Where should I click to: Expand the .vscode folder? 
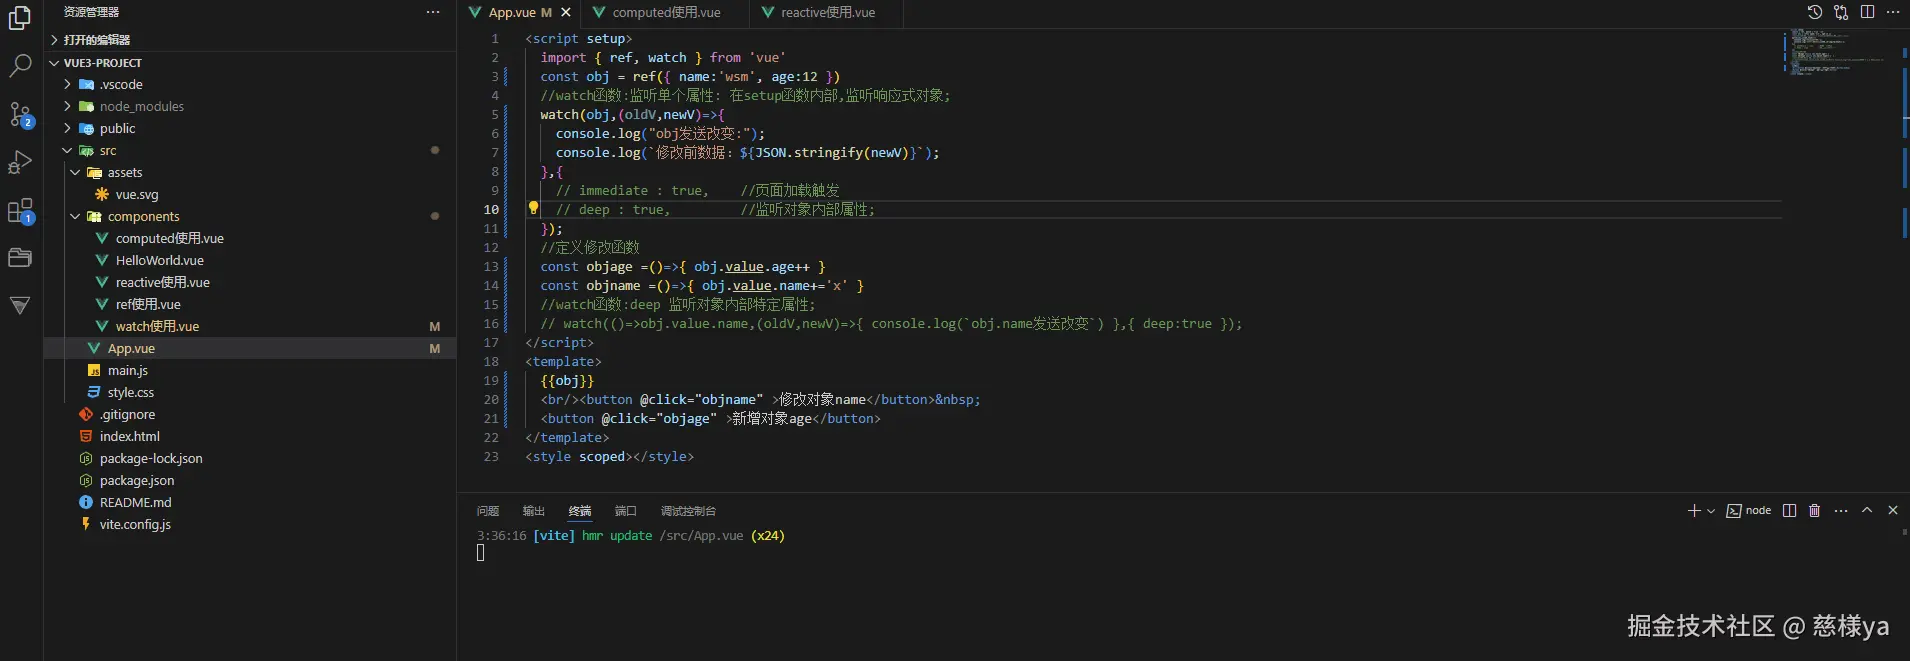coord(250,85)
